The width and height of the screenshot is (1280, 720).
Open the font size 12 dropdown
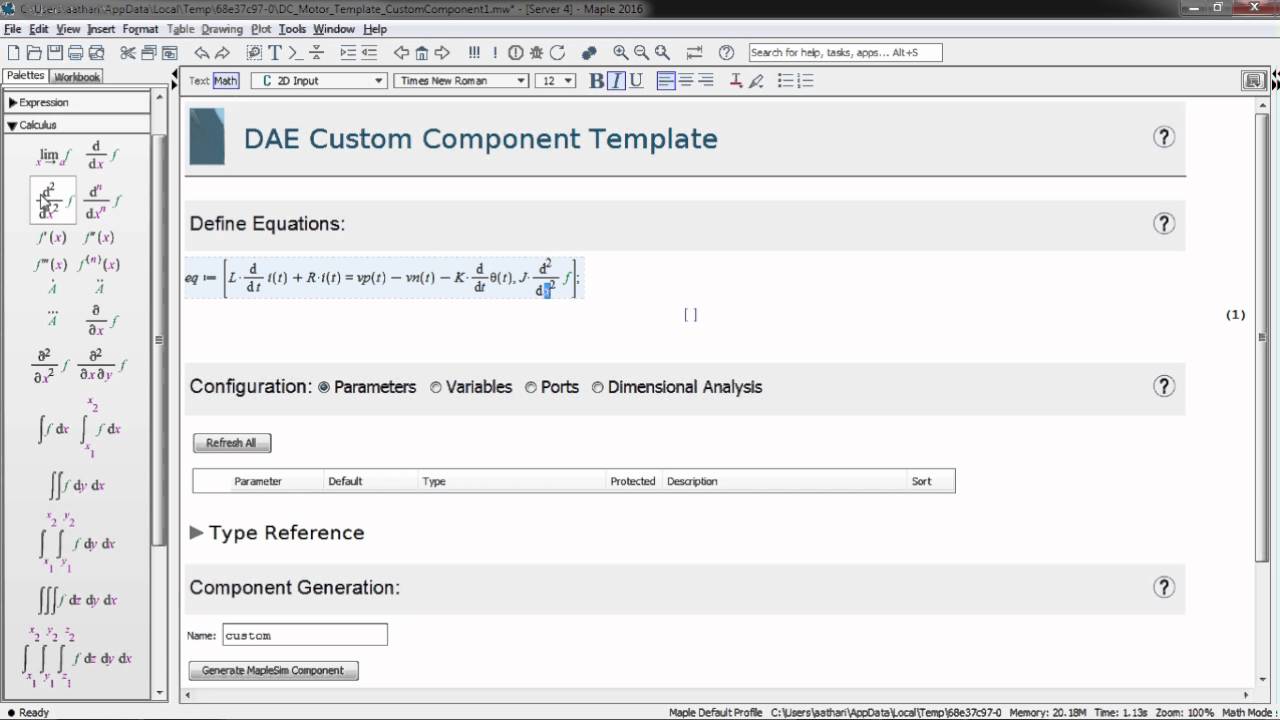tap(555, 81)
